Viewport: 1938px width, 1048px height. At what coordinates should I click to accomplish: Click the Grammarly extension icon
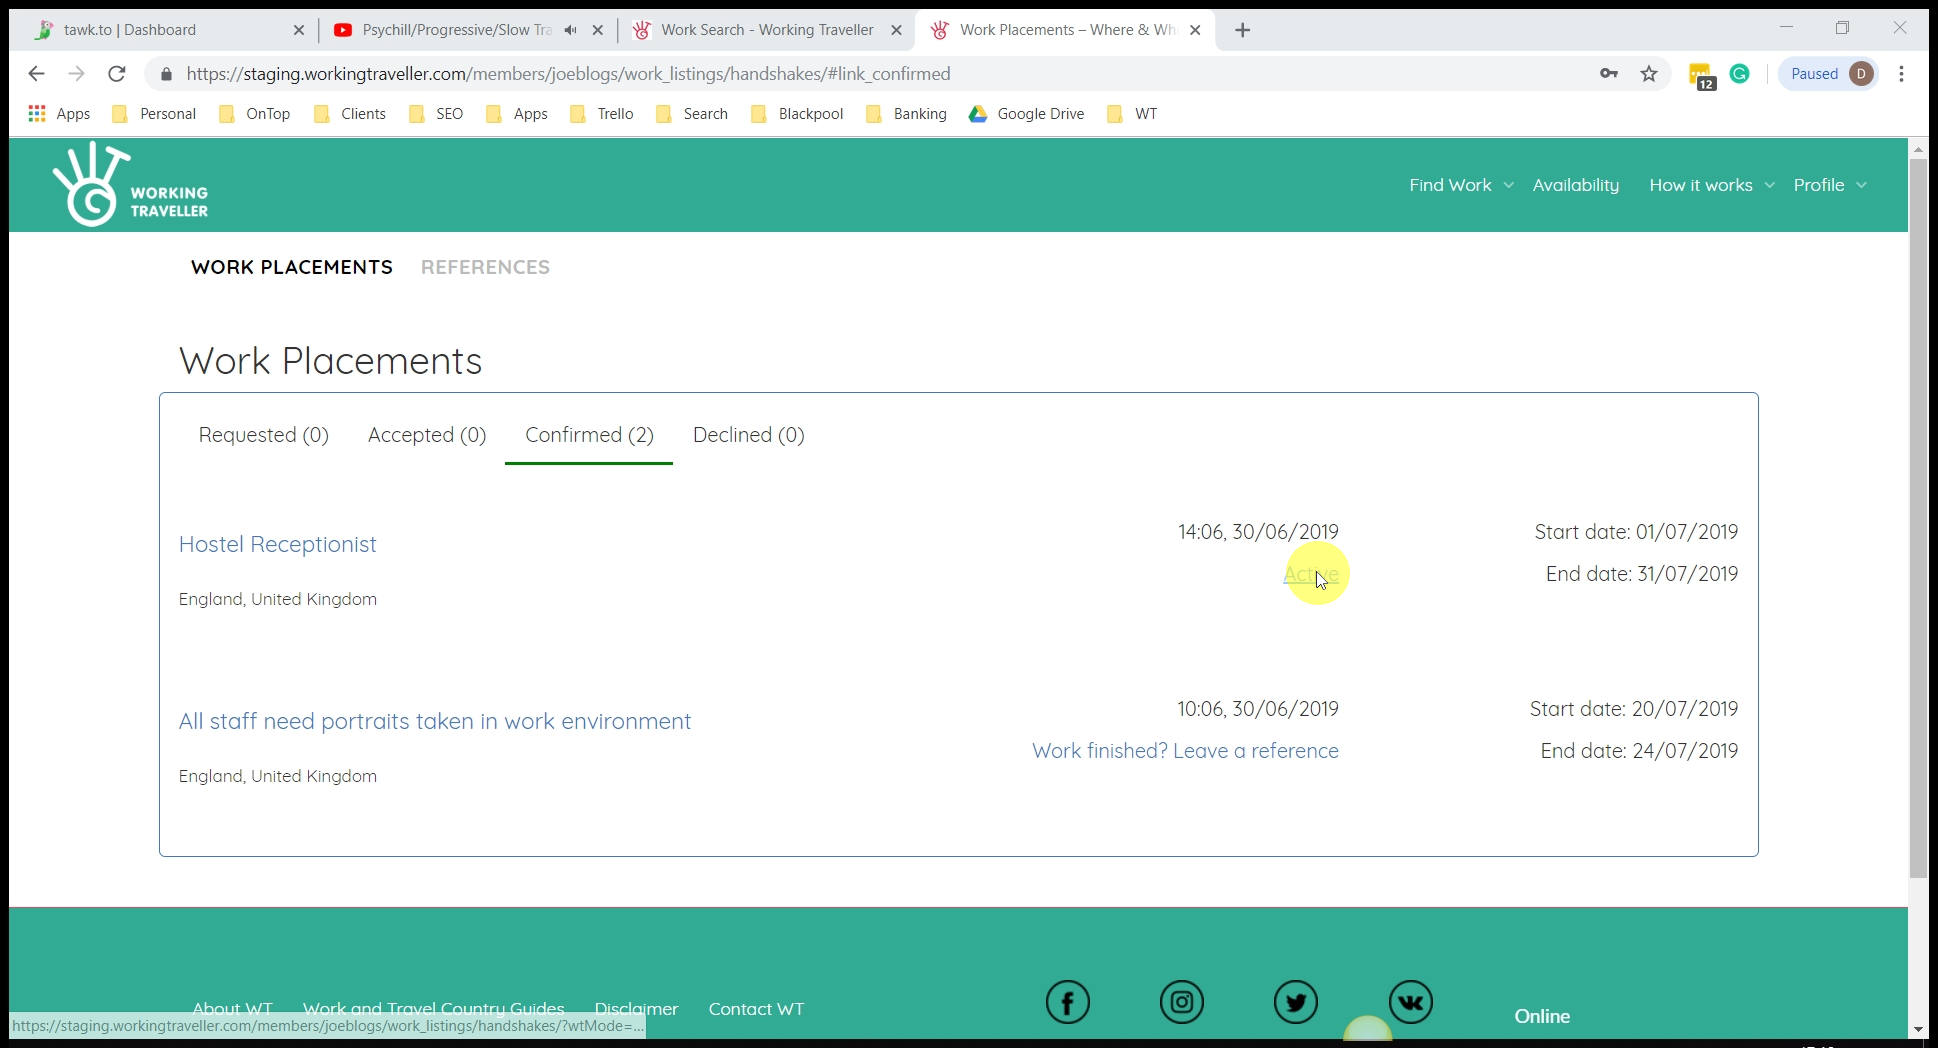coord(1739,74)
